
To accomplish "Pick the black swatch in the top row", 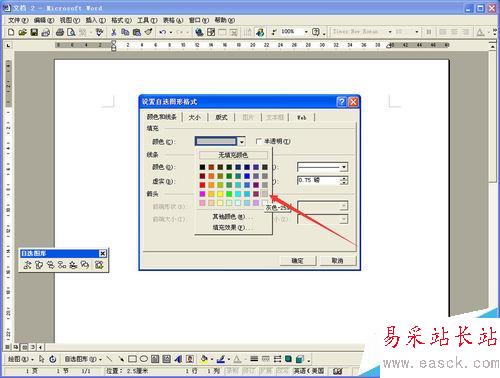I will pos(202,167).
